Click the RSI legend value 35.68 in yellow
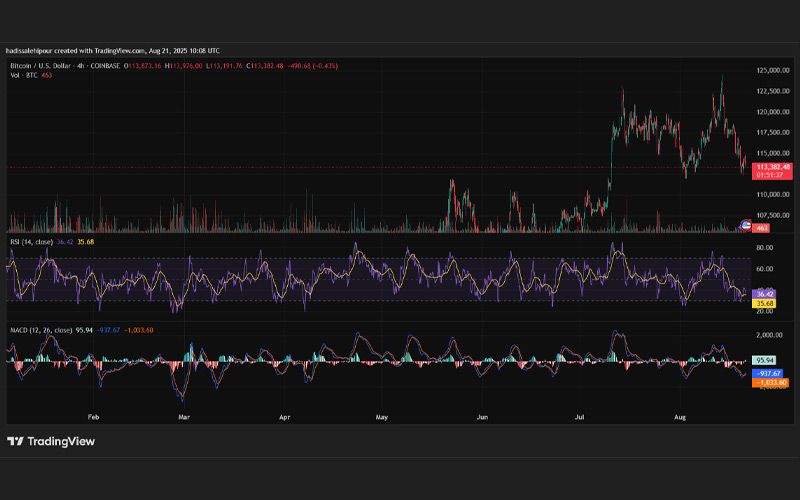The width and height of the screenshot is (800, 500). click(x=85, y=242)
